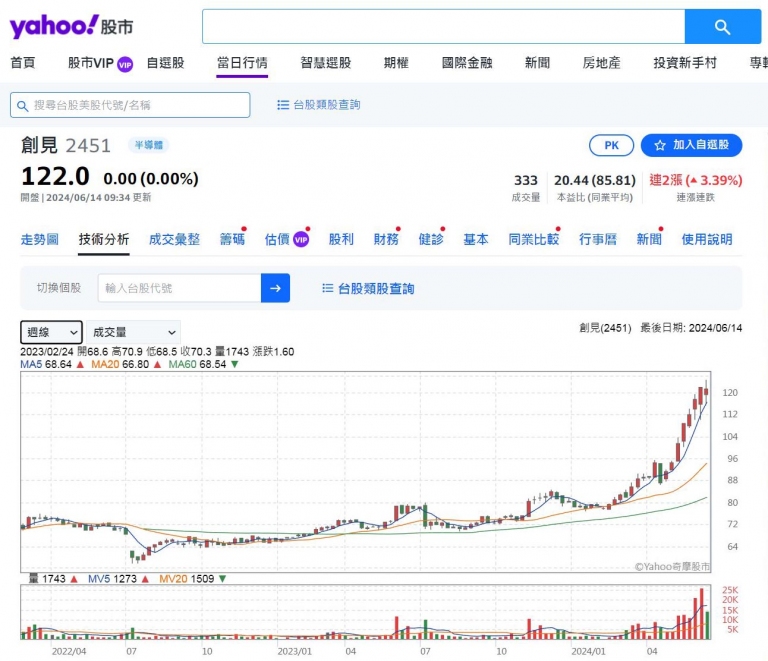The height and width of the screenshot is (661, 768).
Task: Switch to 籌碼 tab
Action: [x=232, y=239]
